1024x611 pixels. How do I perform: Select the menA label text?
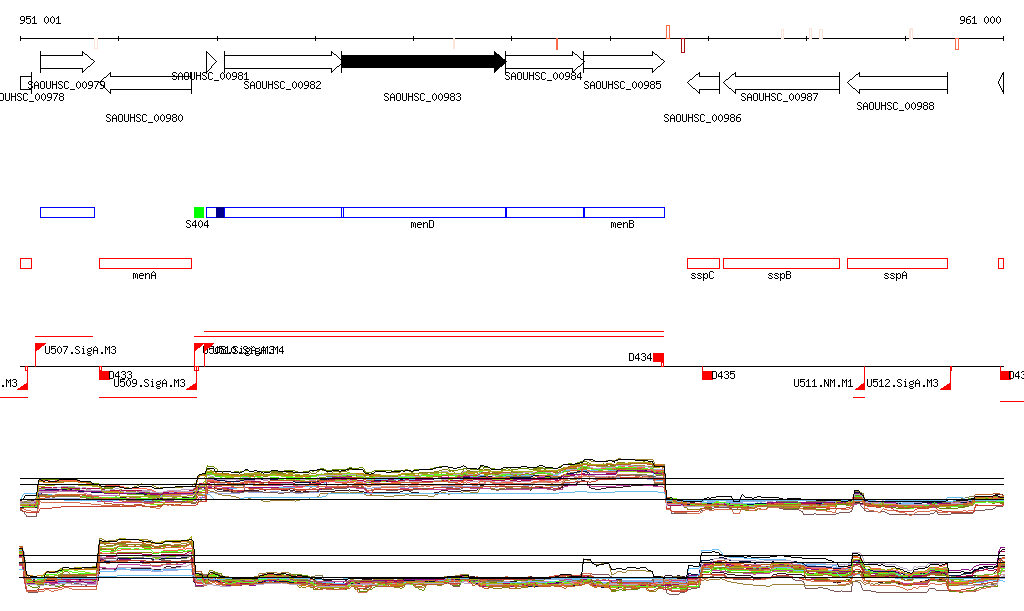click(144, 275)
